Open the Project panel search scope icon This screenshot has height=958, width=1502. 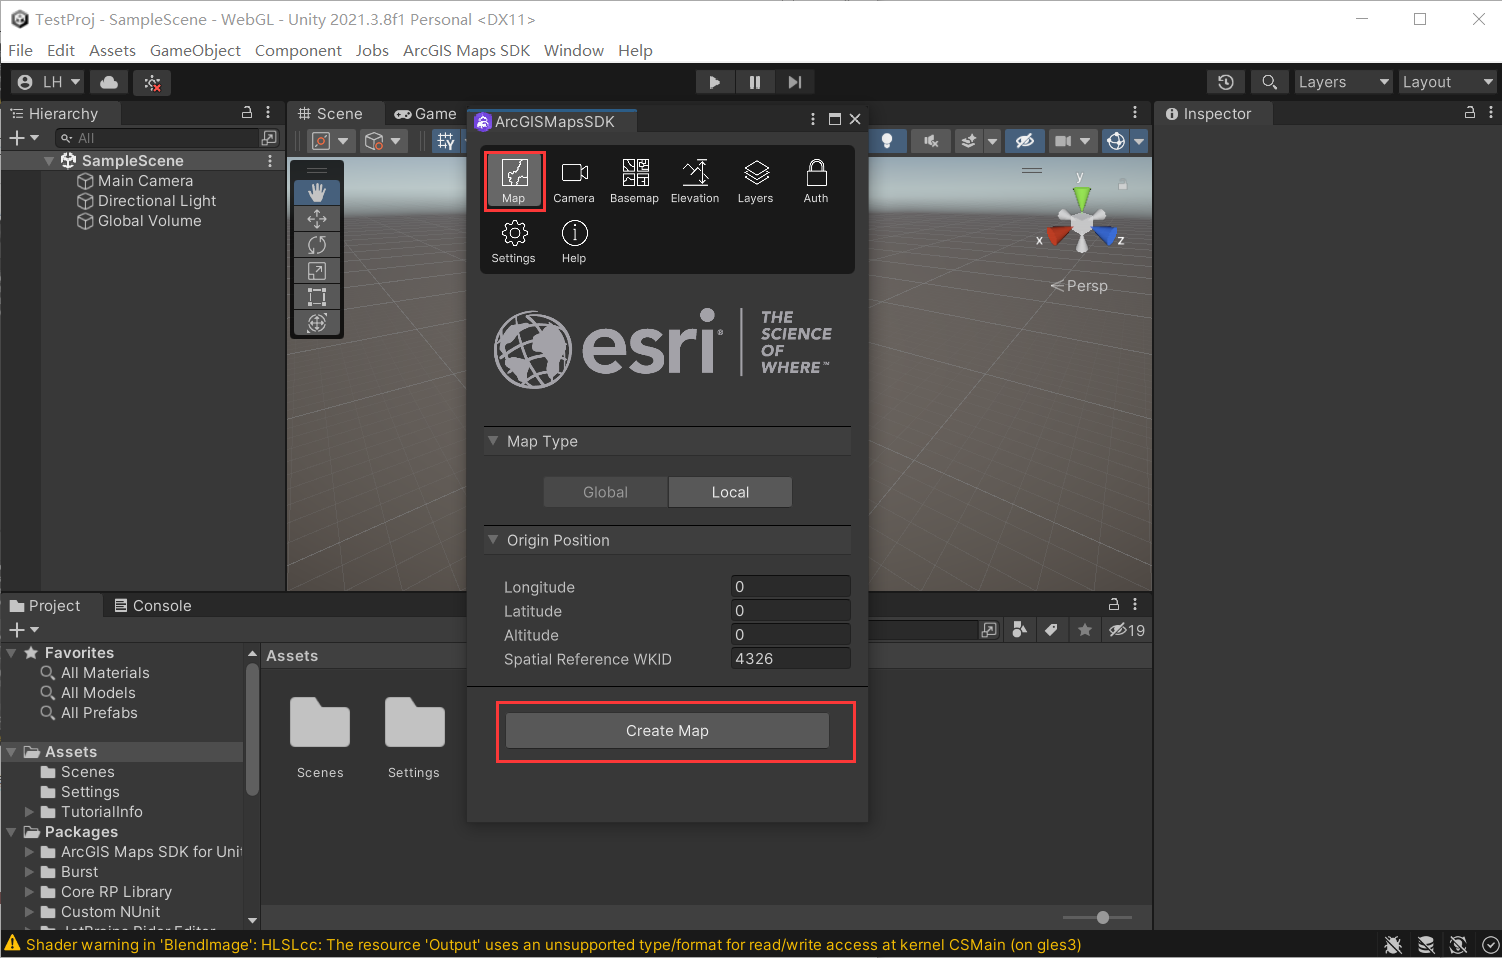coord(989,630)
